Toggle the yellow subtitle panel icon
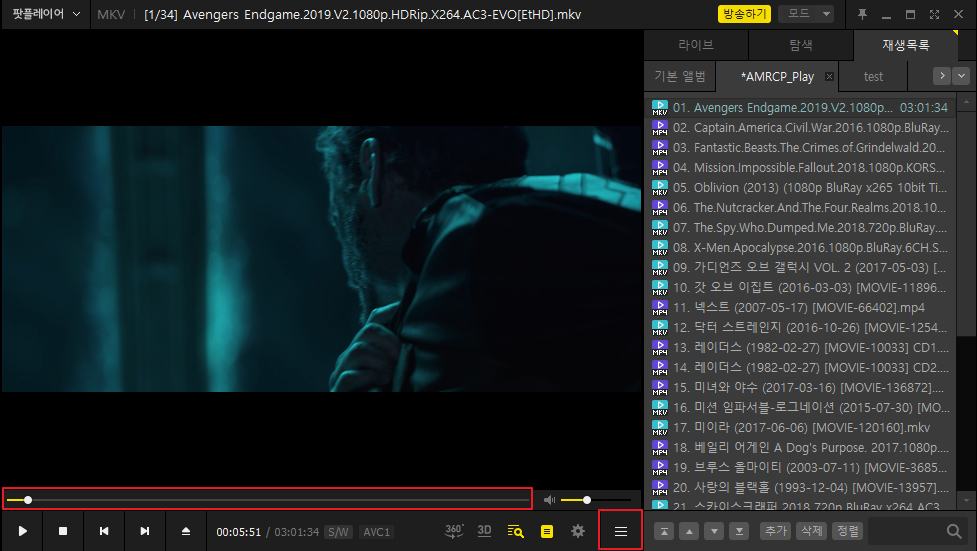 tap(547, 531)
